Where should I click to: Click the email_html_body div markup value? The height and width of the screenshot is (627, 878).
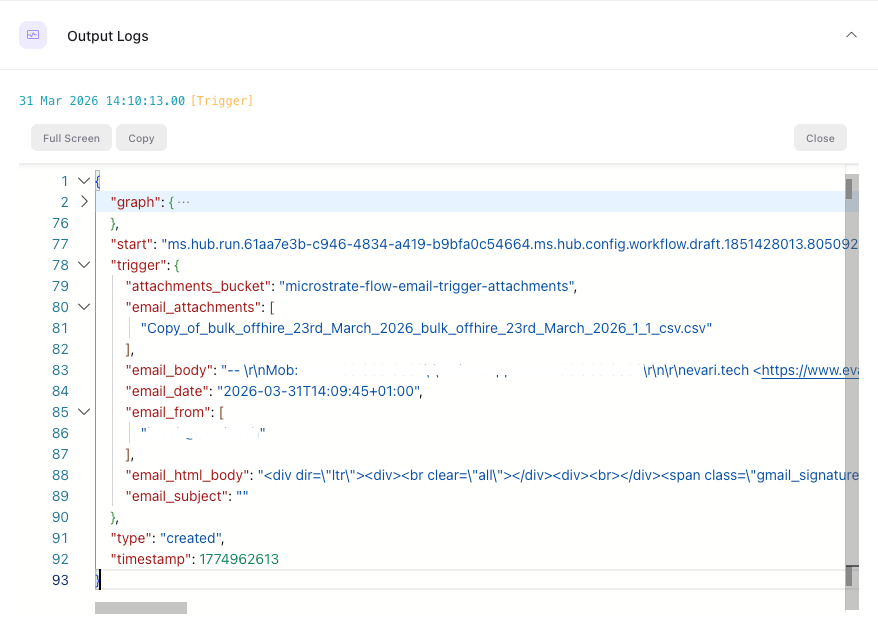coord(558,475)
